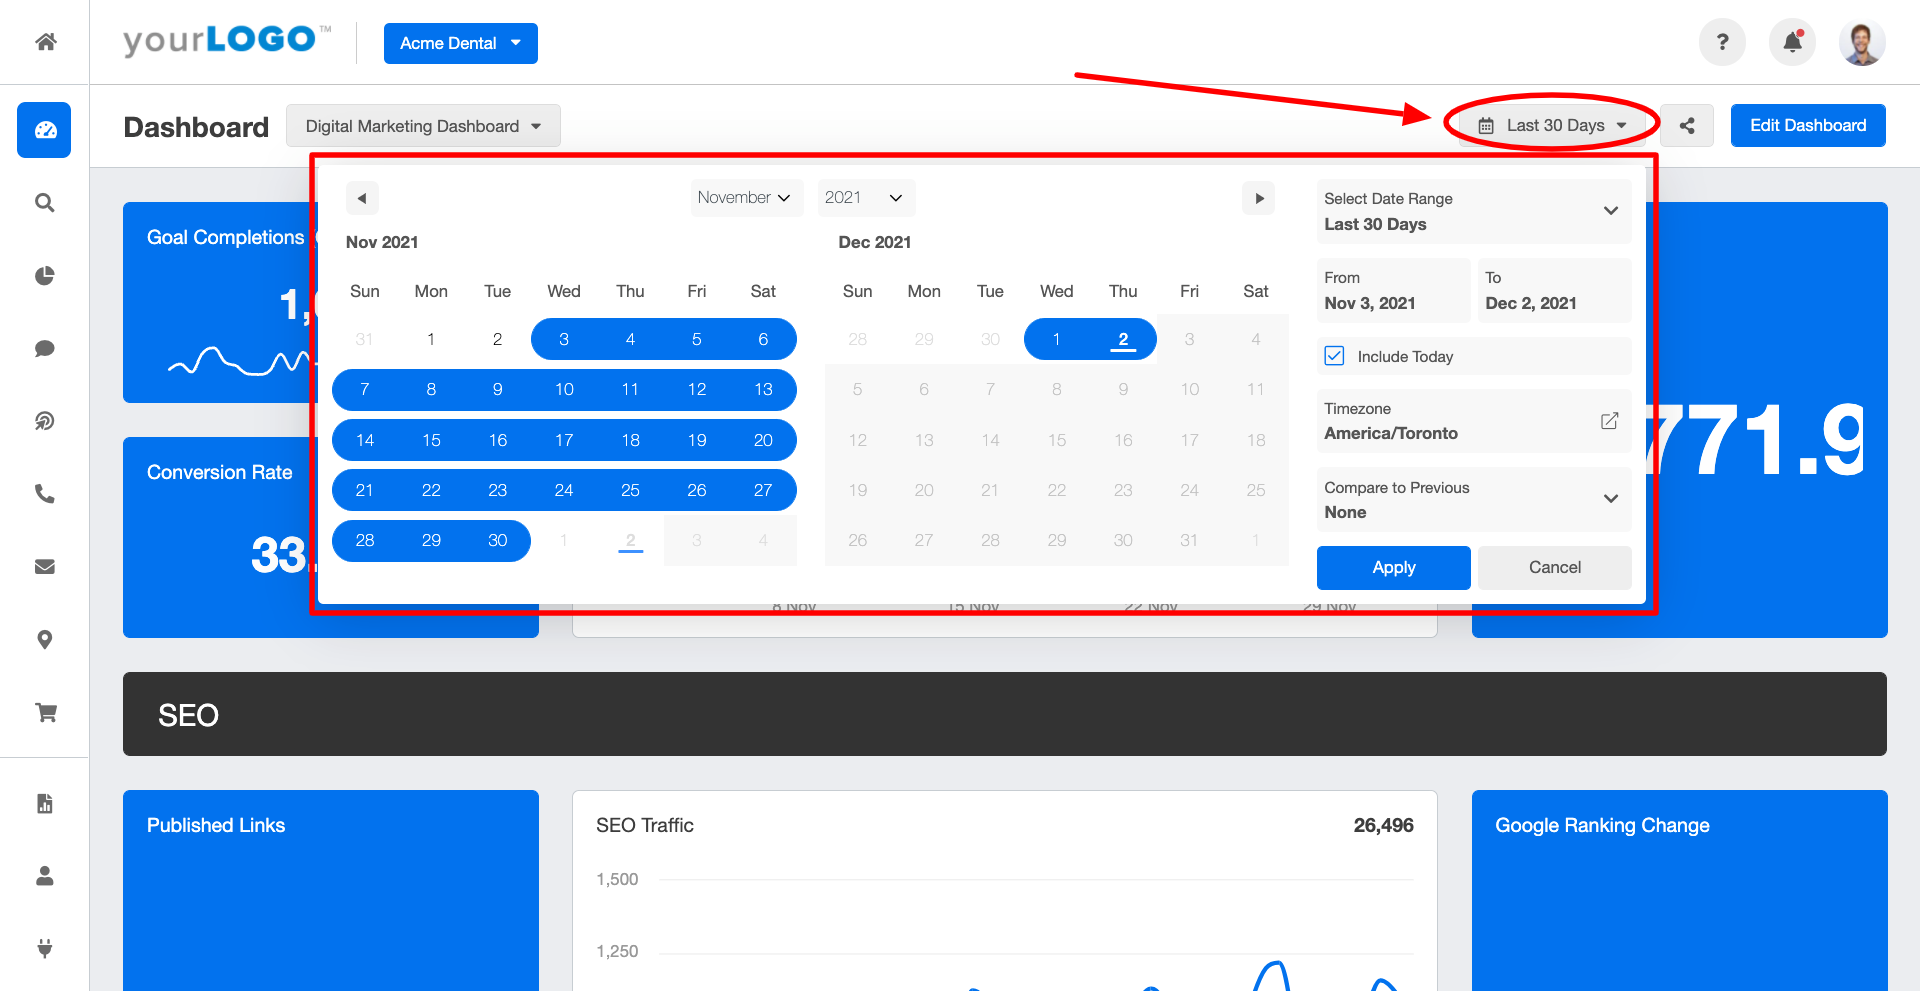Click the Published Links widget title
1920x991 pixels.
(x=216, y=825)
